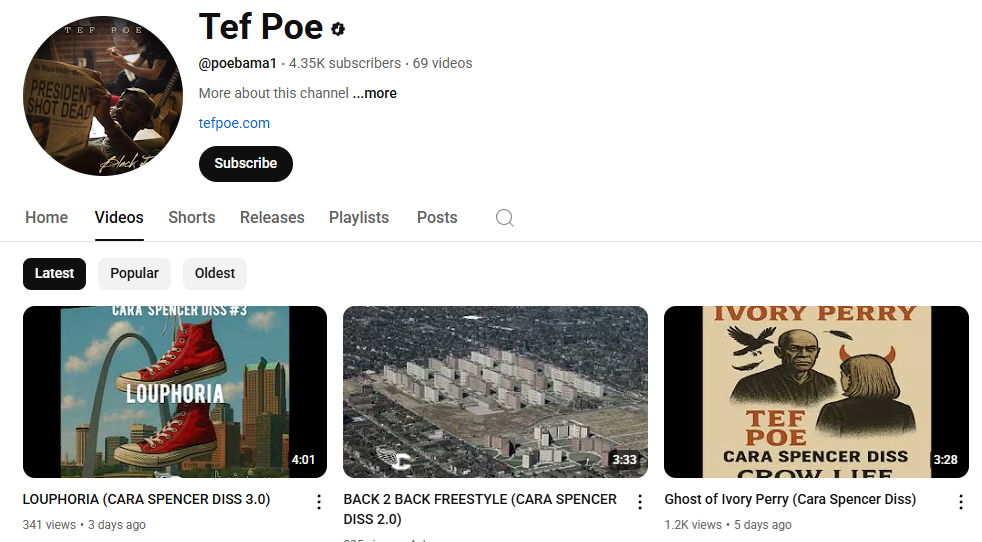982x542 pixels.
Task: Open the Playlists tab
Action: (x=359, y=217)
